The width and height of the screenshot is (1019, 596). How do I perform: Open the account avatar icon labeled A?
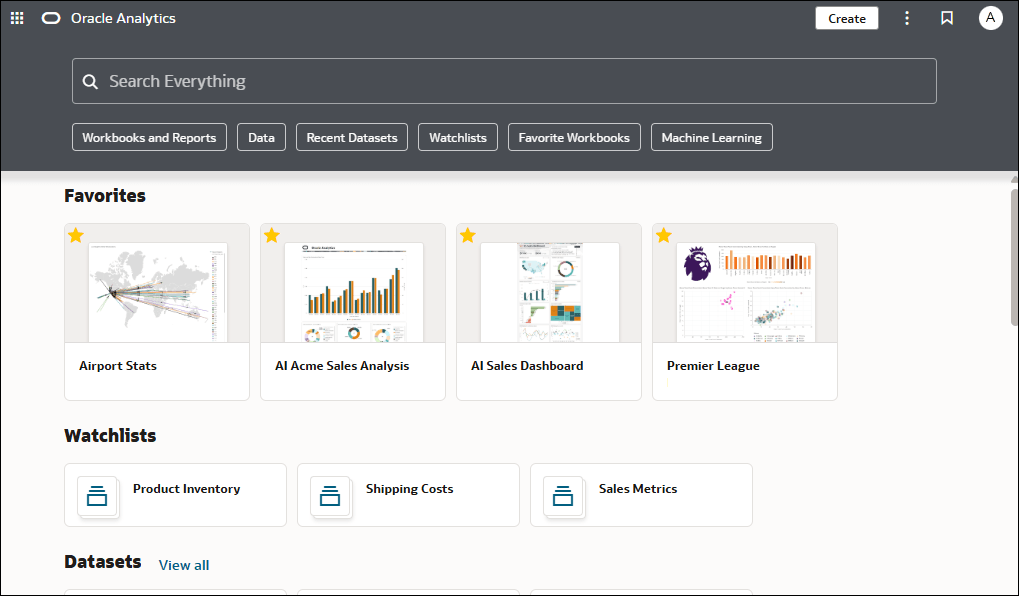(989, 17)
